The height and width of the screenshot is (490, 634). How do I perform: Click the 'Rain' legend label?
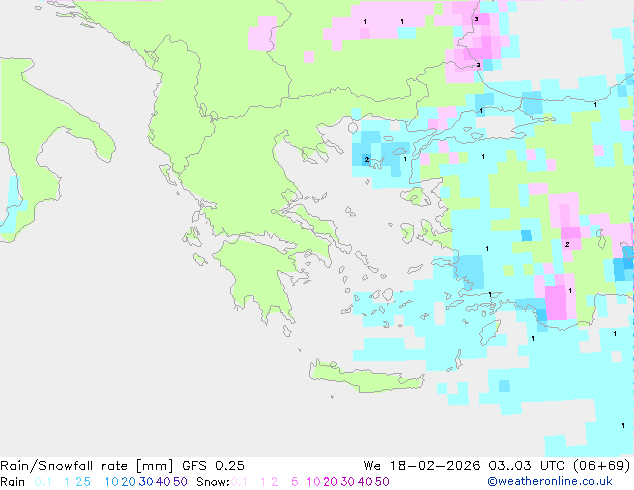tap(13, 482)
